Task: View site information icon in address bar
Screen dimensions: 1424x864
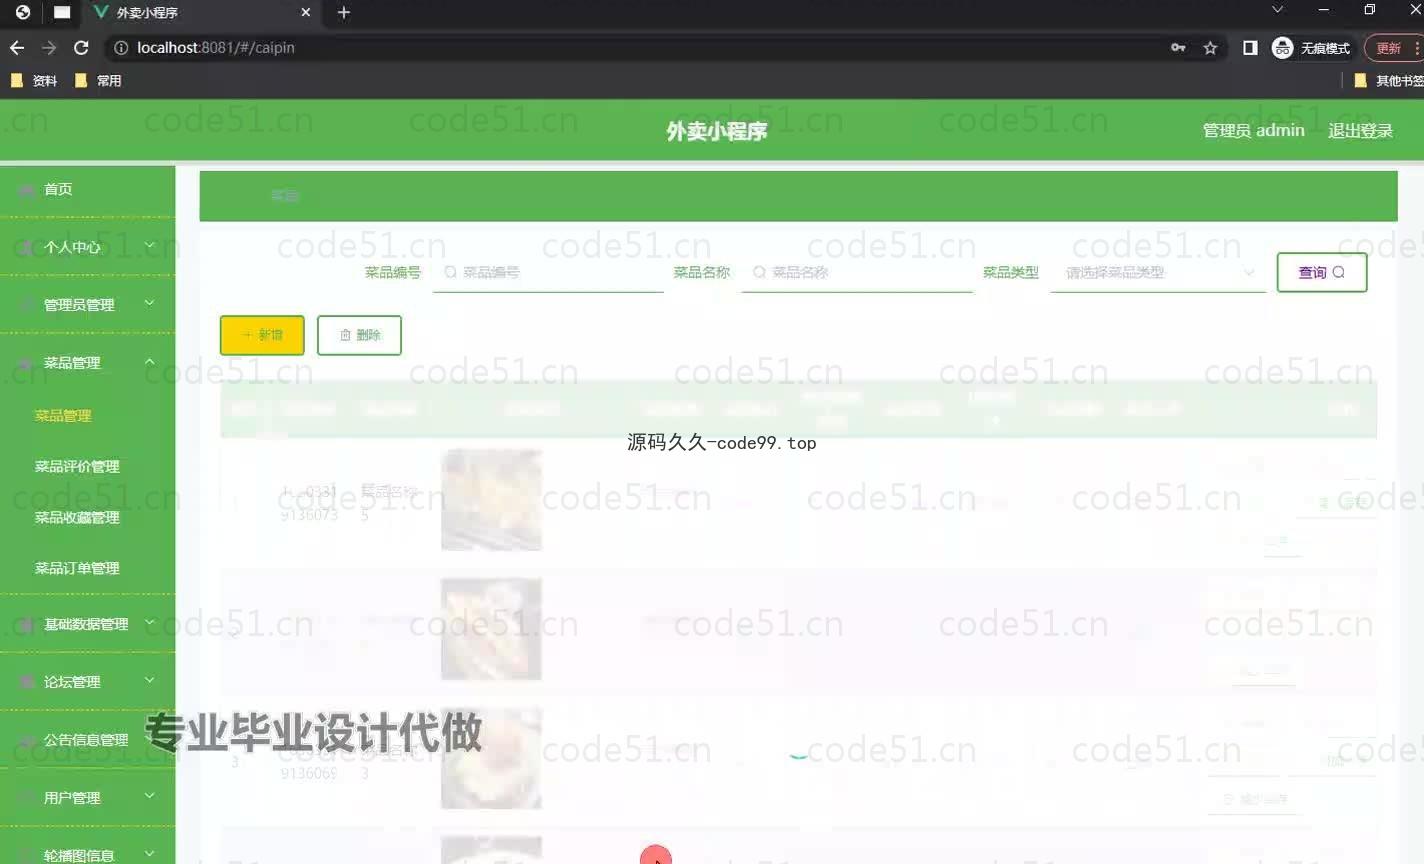Action: click(x=120, y=47)
